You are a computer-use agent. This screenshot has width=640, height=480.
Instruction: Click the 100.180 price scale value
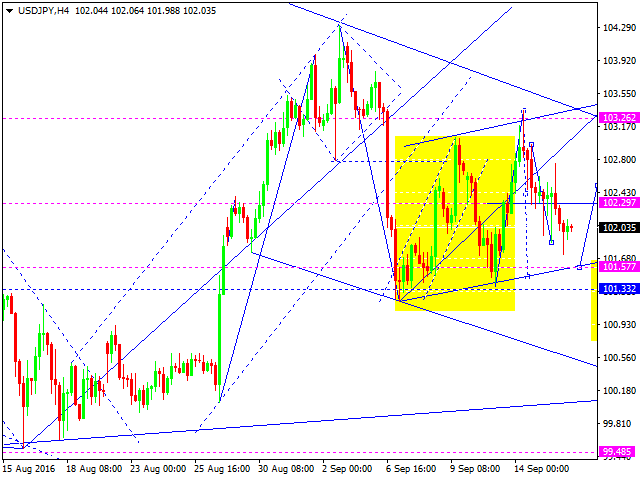pos(619,391)
